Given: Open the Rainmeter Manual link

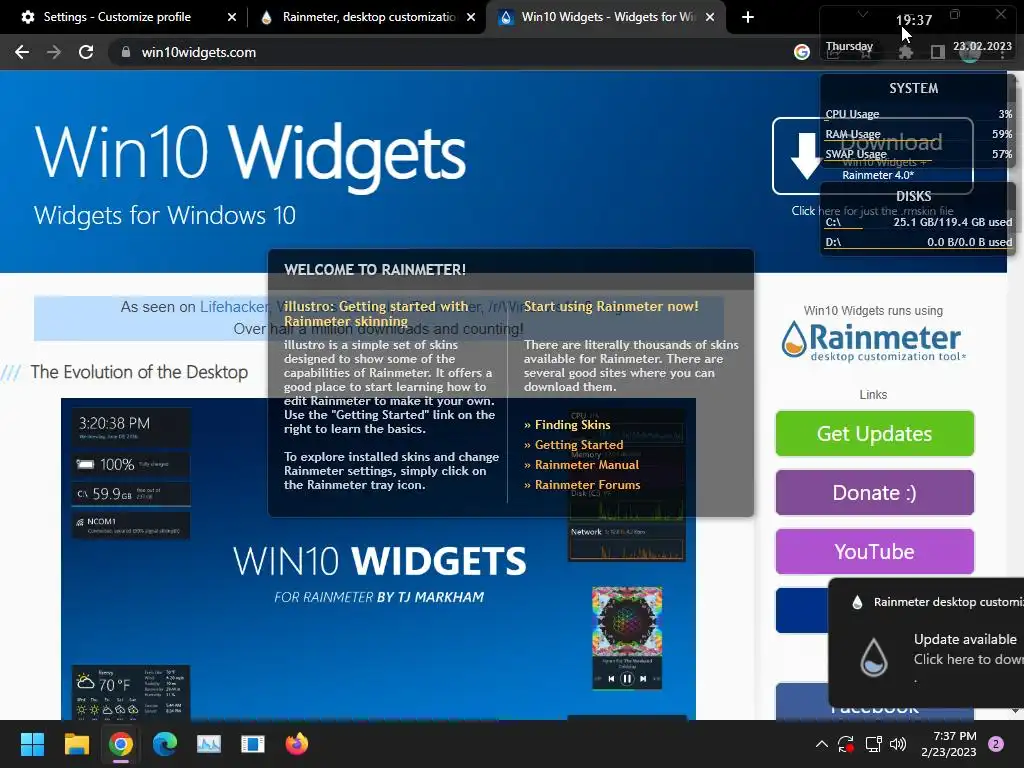Looking at the screenshot, I should click(x=586, y=465).
